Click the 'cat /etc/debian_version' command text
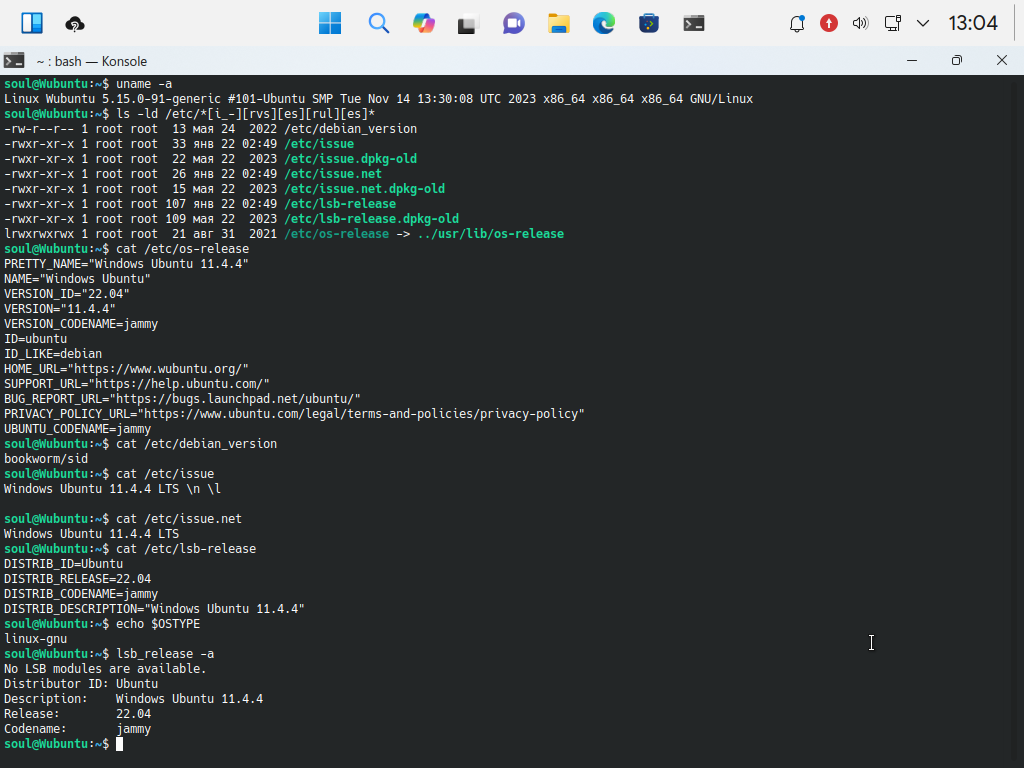Viewport: 1024px width, 768px height. pos(197,444)
